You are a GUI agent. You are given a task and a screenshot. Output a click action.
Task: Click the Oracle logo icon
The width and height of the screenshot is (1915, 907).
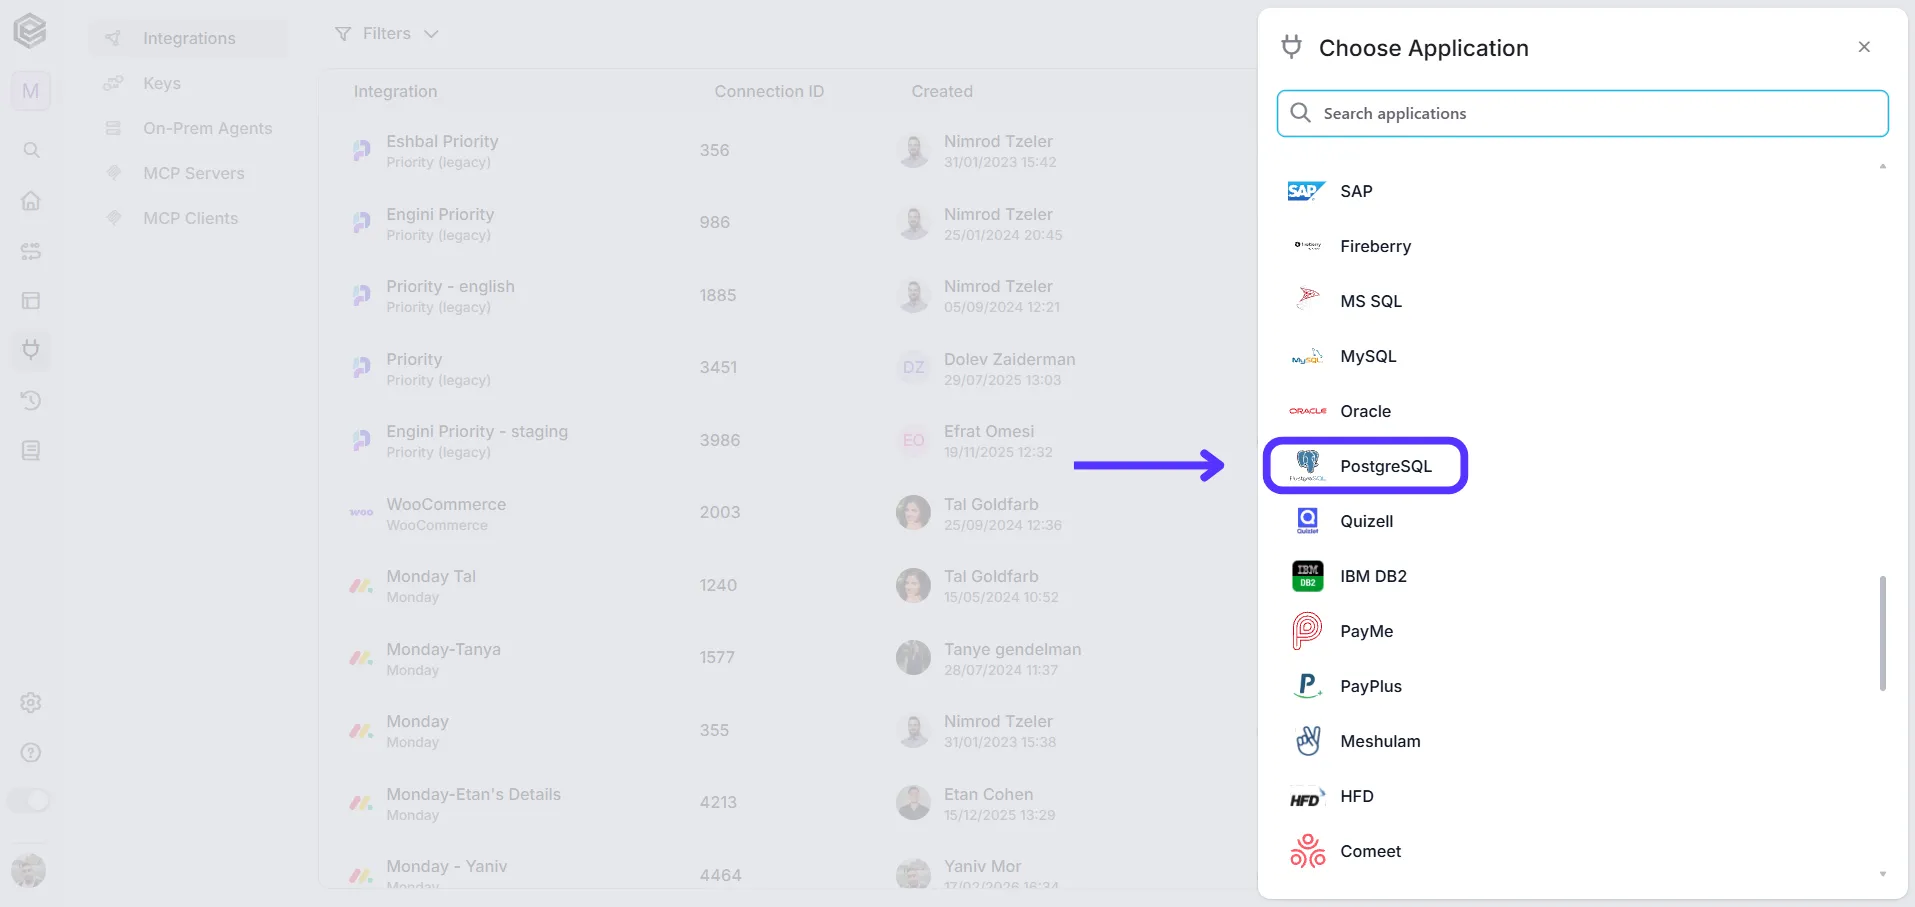tap(1307, 411)
